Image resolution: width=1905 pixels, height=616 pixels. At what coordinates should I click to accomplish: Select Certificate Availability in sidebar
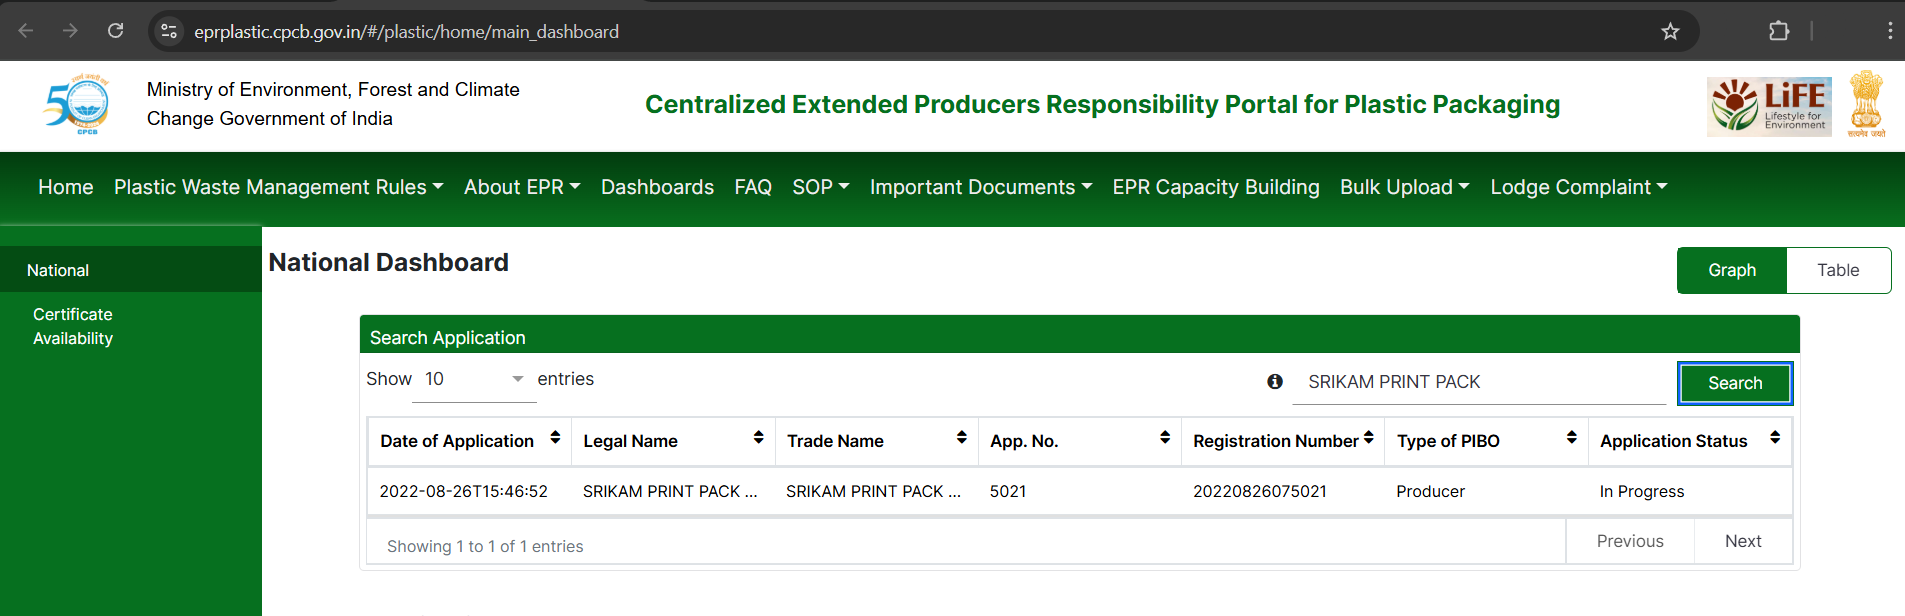(73, 326)
